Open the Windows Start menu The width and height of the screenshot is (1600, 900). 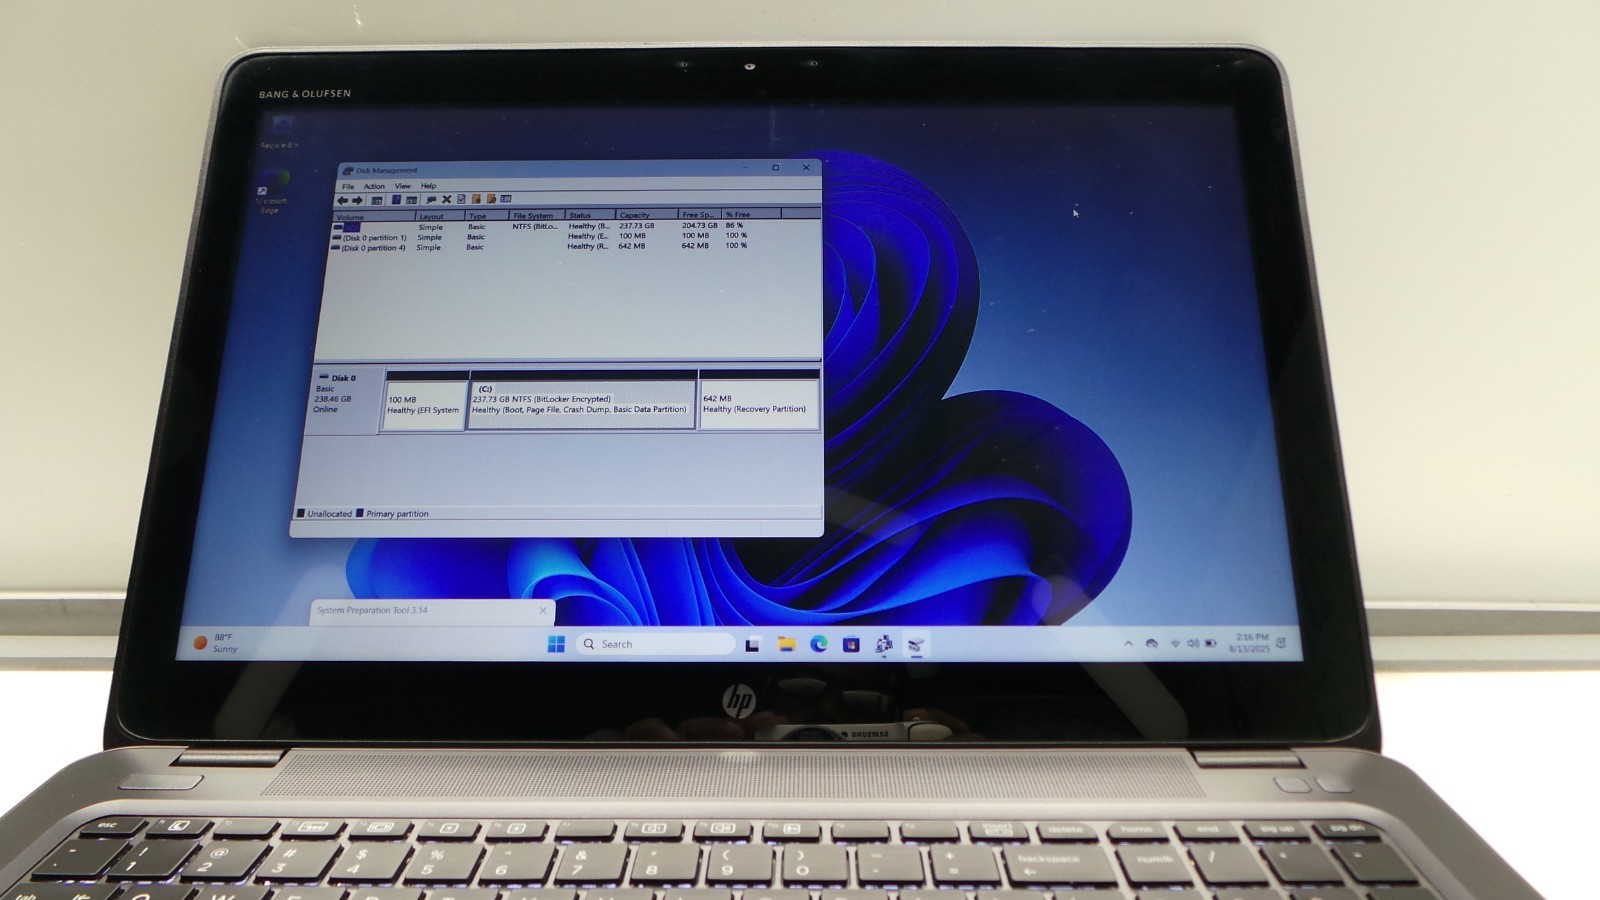coord(556,644)
